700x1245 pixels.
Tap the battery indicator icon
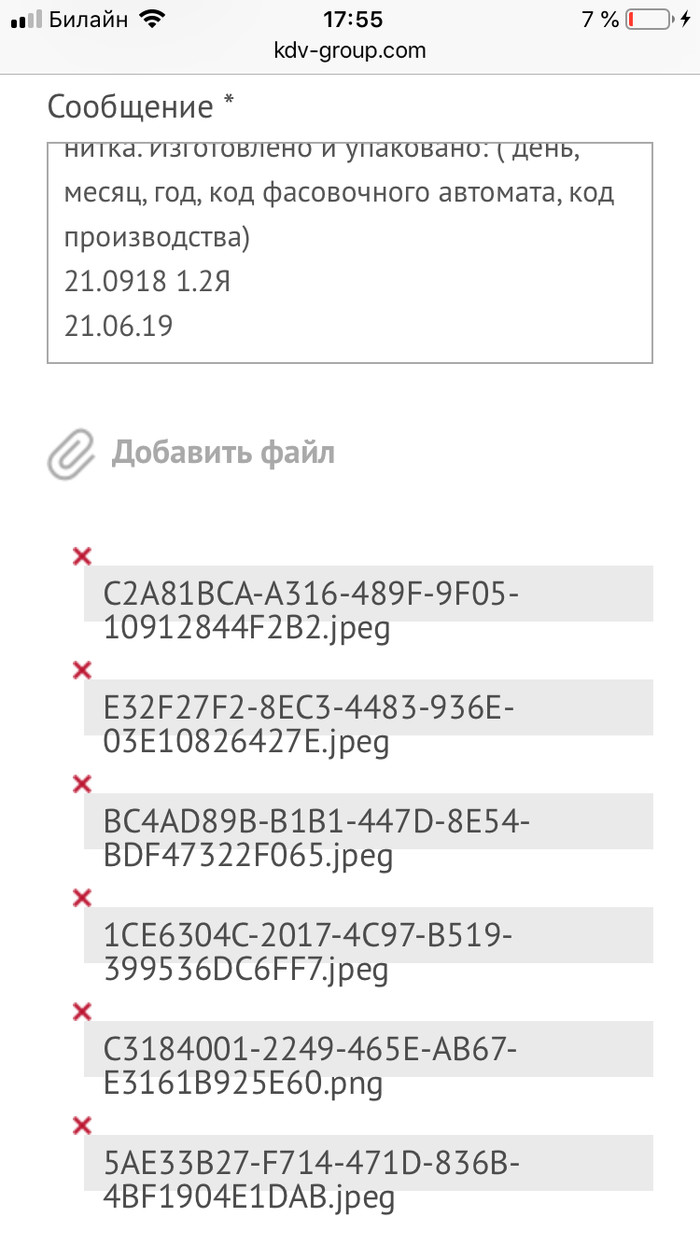pos(651,19)
